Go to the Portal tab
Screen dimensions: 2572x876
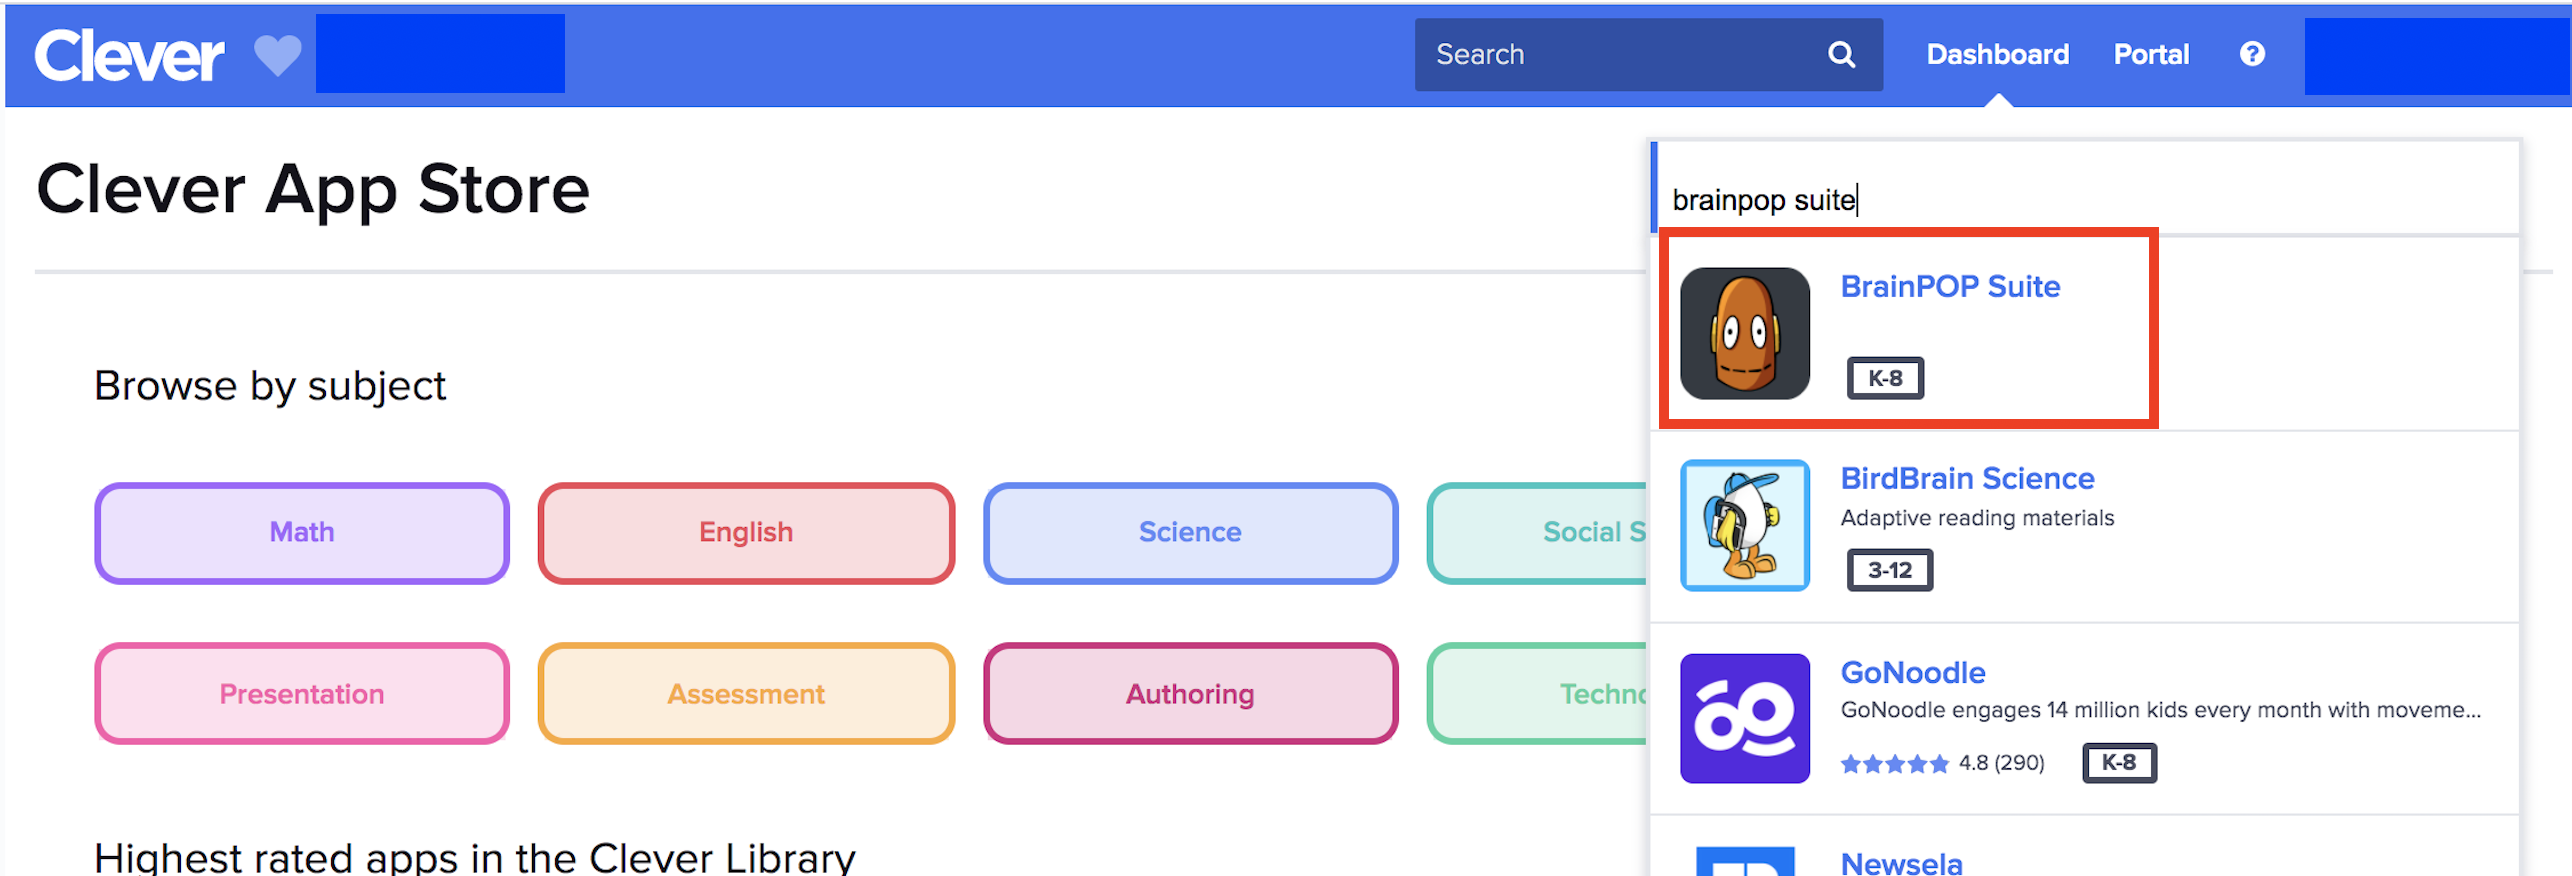point(2151,54)
